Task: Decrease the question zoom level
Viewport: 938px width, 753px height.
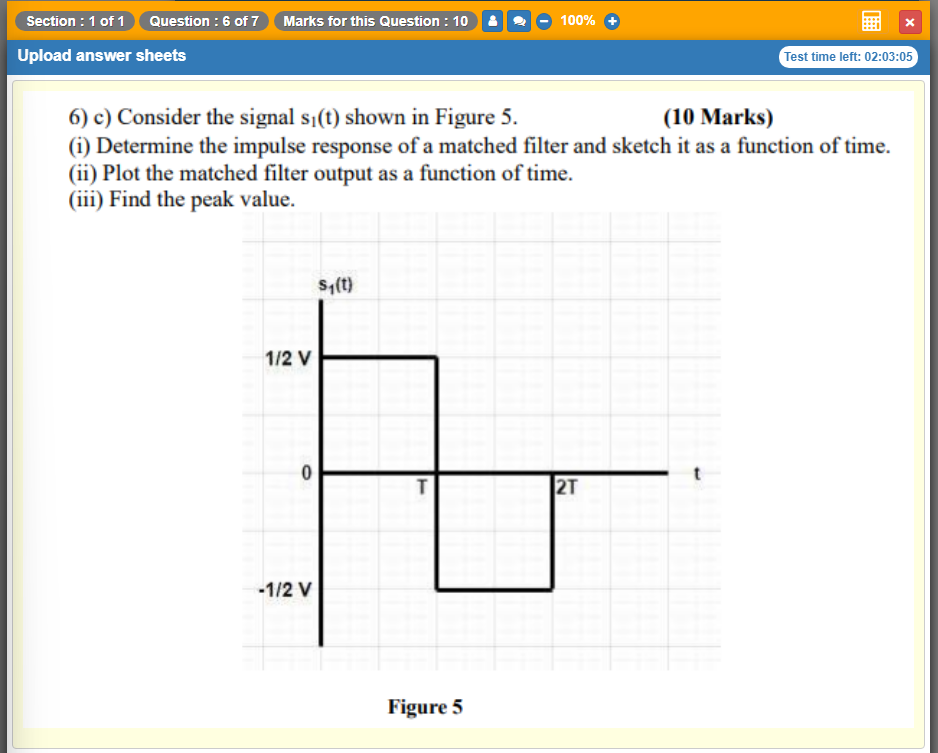Action: (543, 21)
